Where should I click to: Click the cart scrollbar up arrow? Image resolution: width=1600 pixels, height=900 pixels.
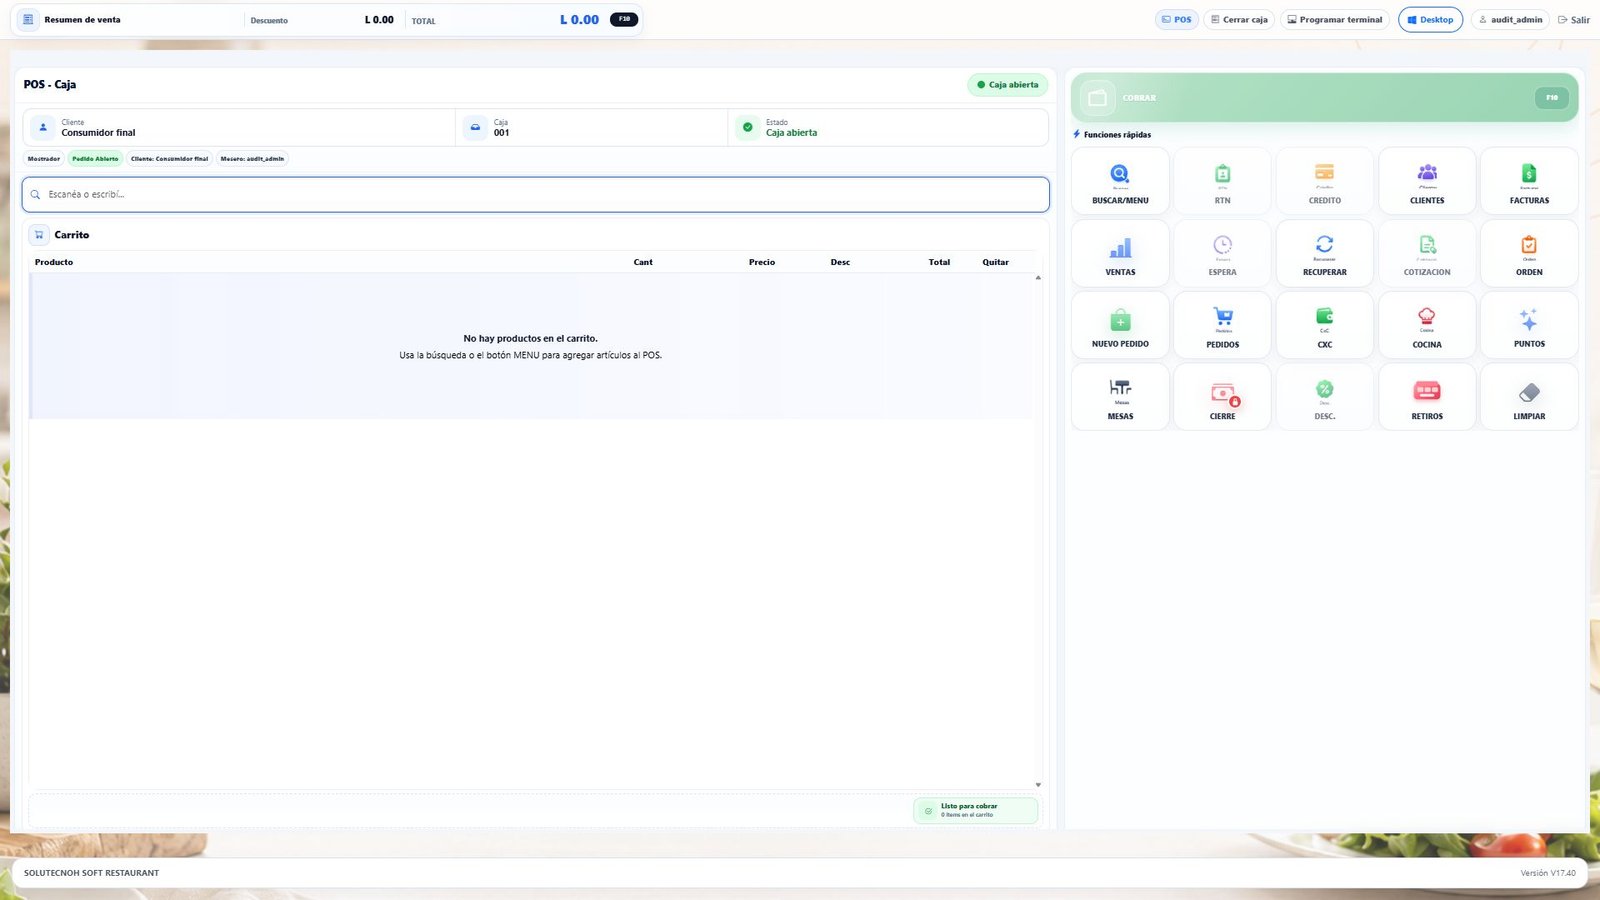[1038, 278]
